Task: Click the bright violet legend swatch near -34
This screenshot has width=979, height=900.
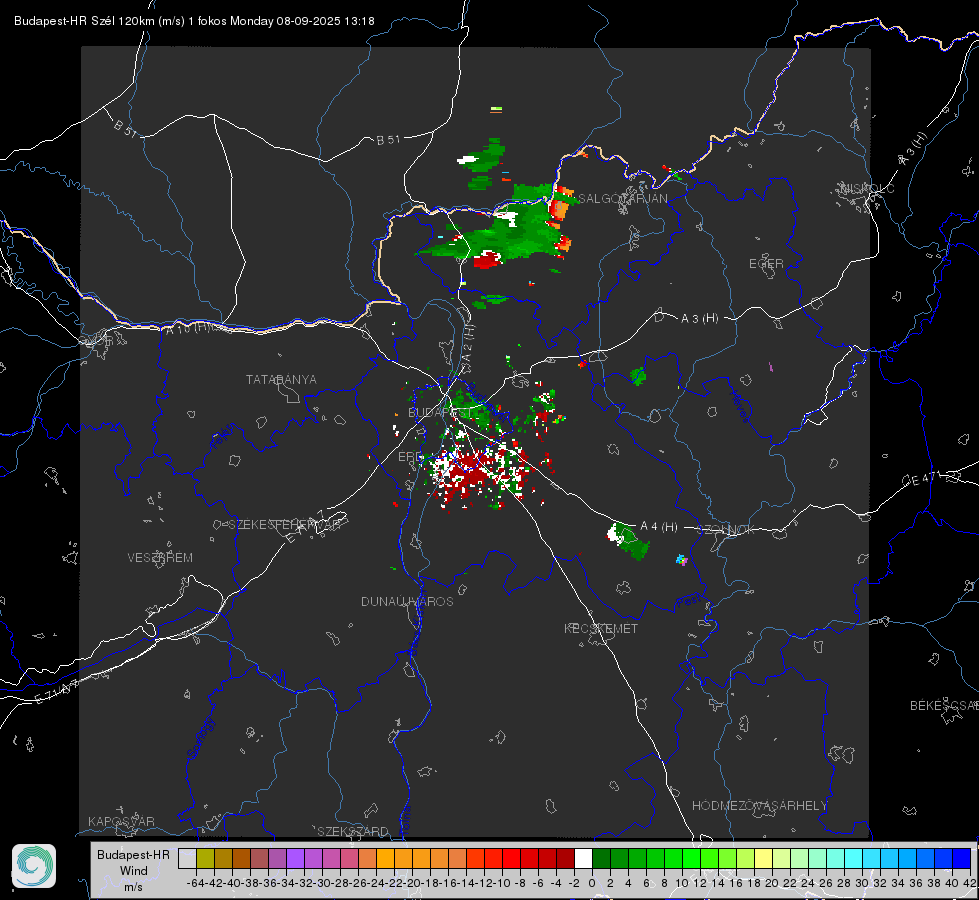Action: pos(295,858)
